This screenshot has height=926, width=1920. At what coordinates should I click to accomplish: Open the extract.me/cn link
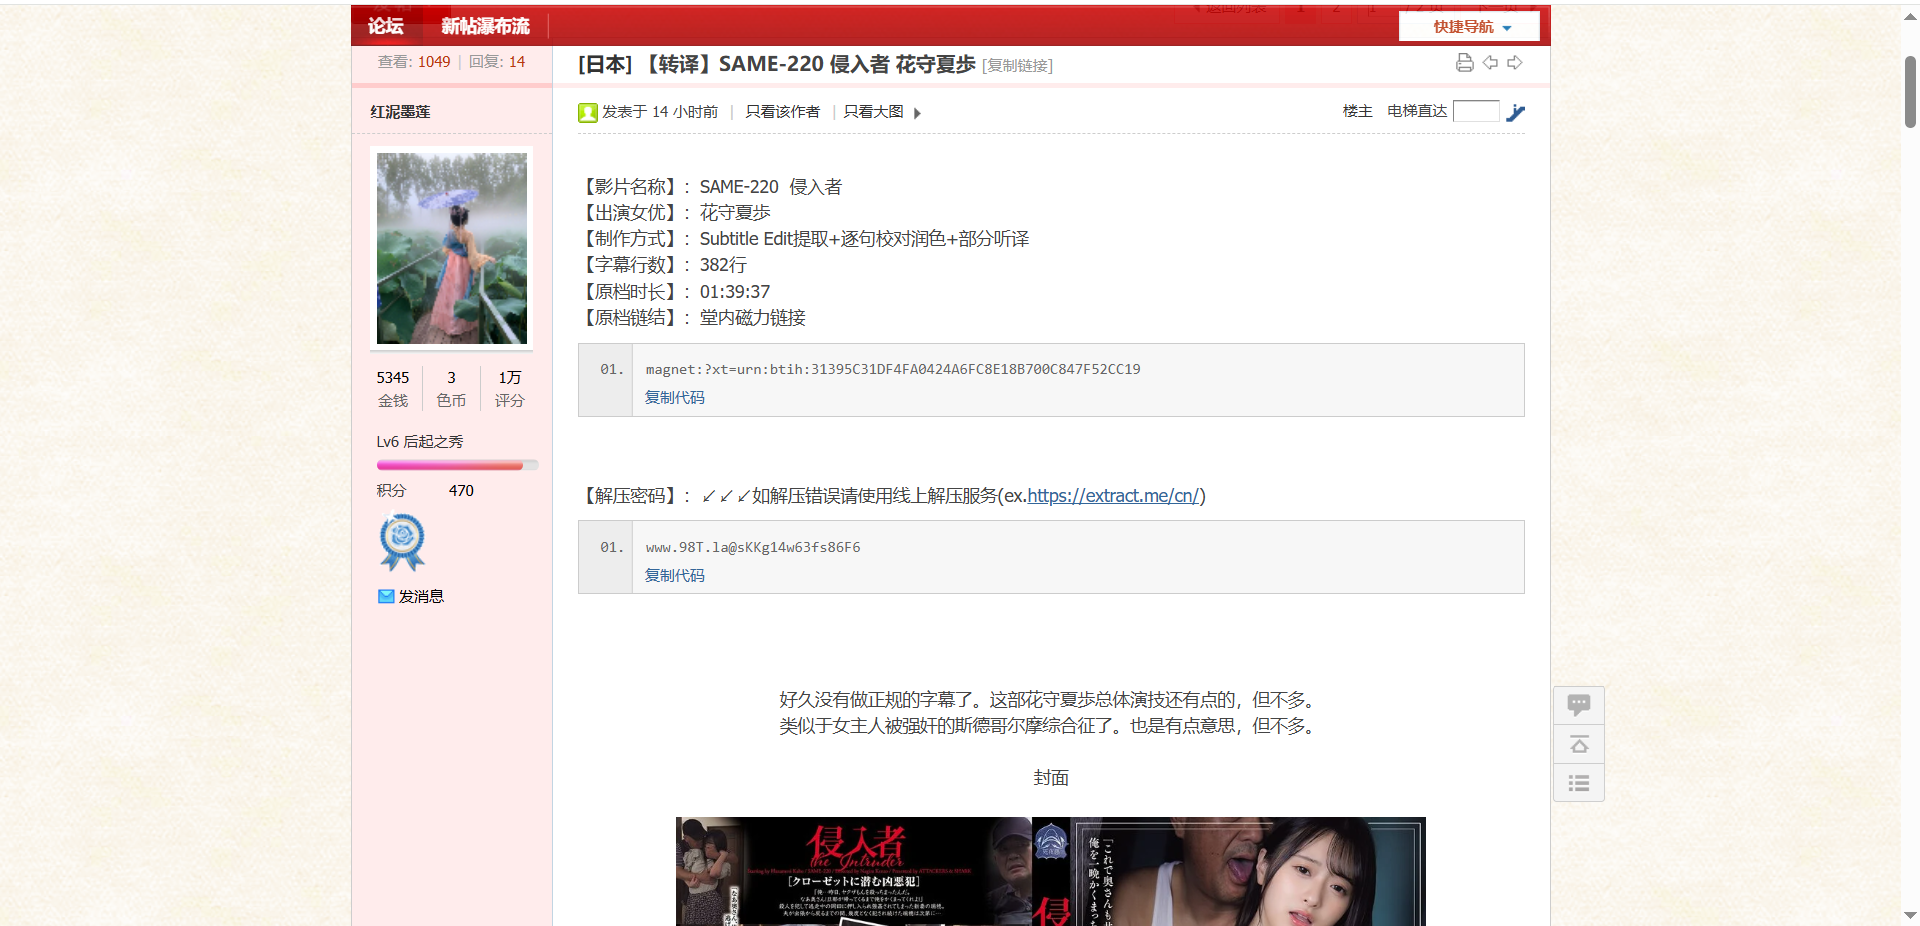(1113, 496)
